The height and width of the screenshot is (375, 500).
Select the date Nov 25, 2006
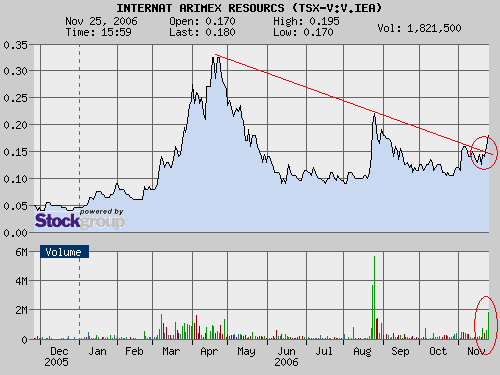(101, 21)
